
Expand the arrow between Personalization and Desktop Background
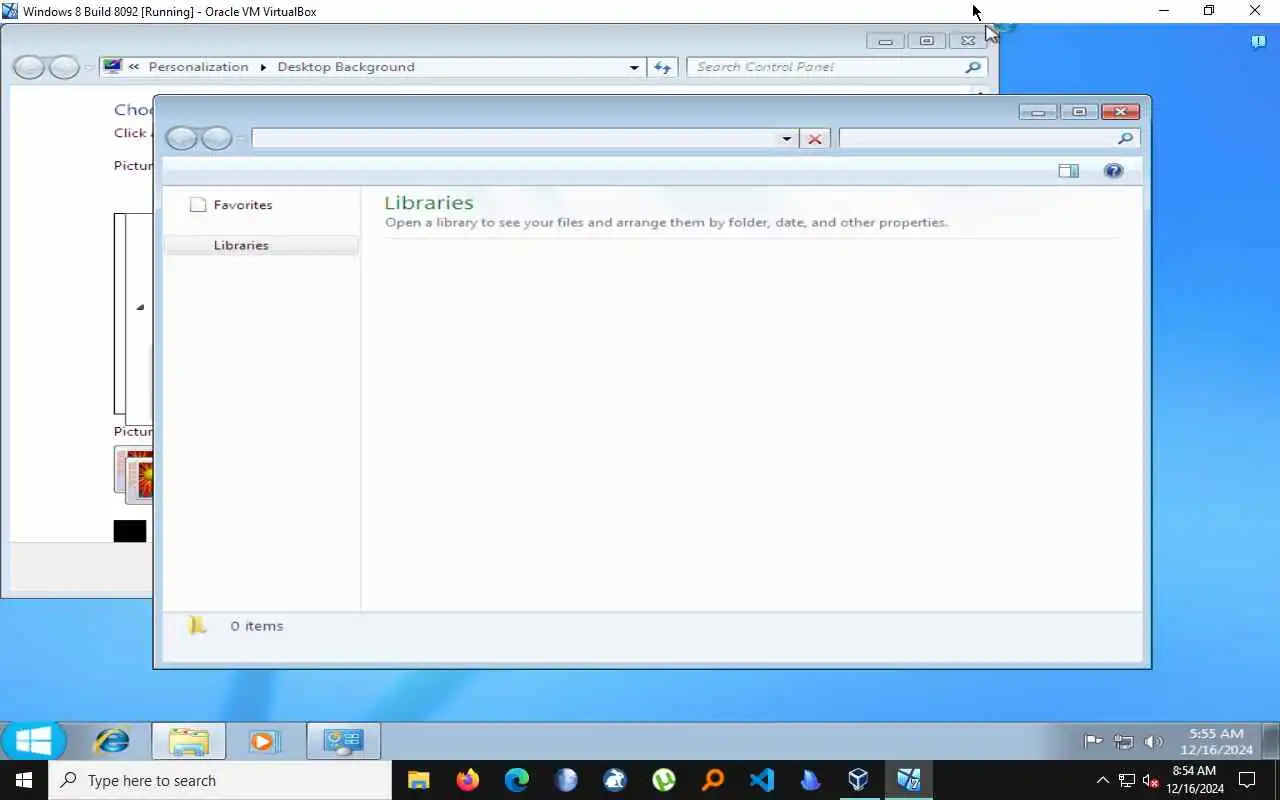[x=263, y=67]
